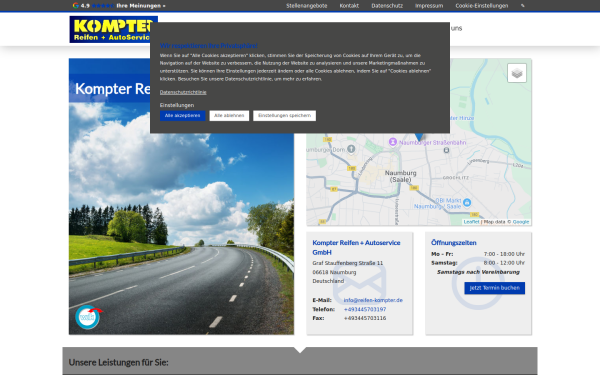The width and height of the screenshot is (600, 375).
Task: Click the OBI Markt Naumburg marker
Action: (467, 202)
